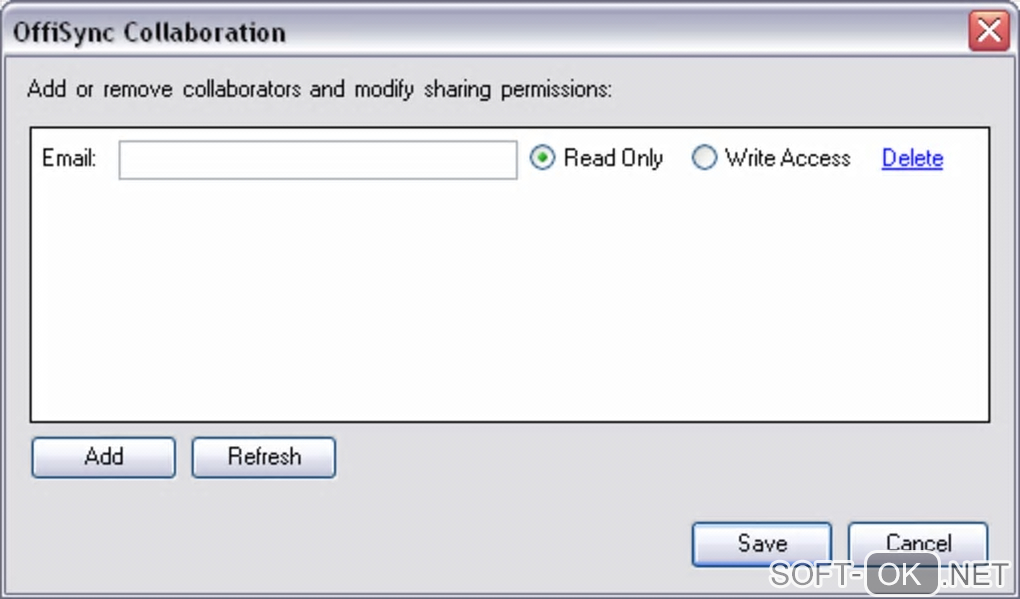The height and width of the screenshot is (599, 1020).
Task: Enable the Write Access radio option
Action: click(704, 158)
